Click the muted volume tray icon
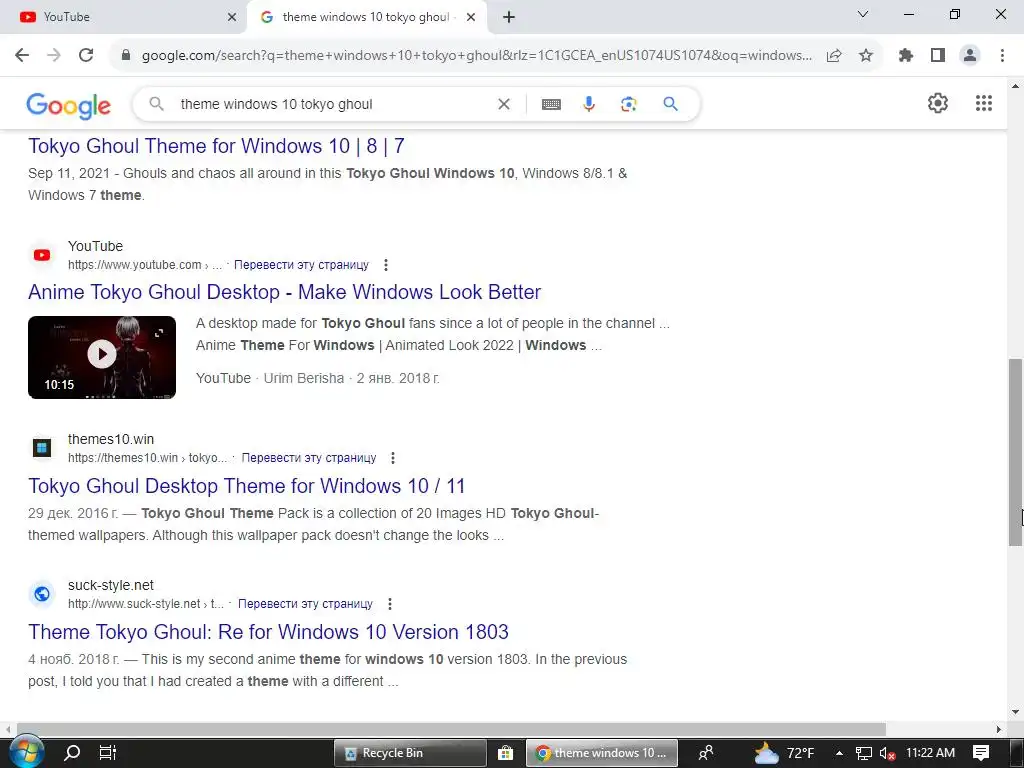This screenshot has height=768, width=1024. coord(887,754)
